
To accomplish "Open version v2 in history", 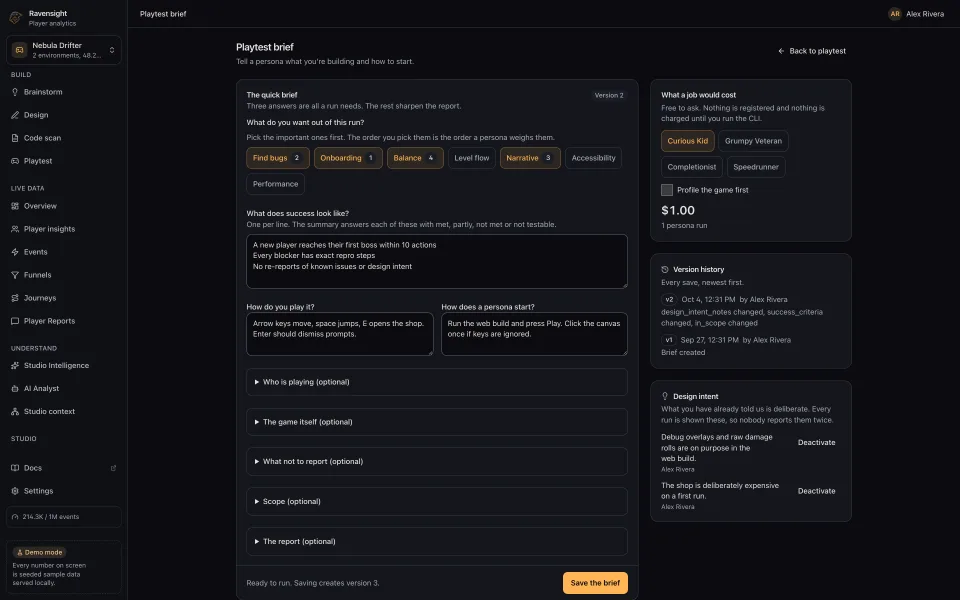I will (669, 299).
